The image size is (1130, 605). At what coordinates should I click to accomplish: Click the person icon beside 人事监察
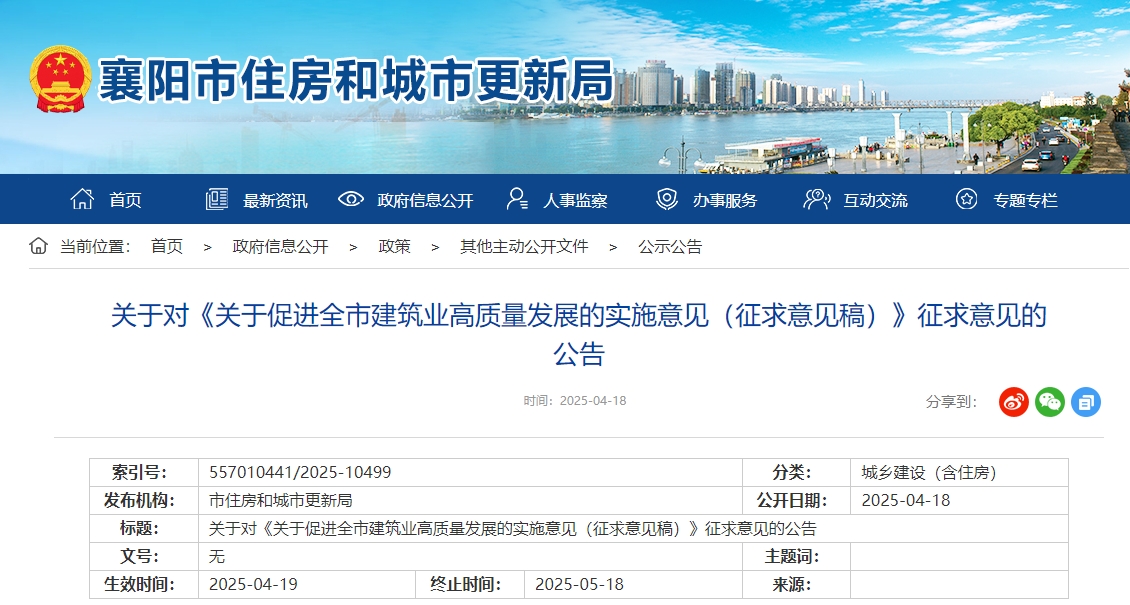pos(517,199)
